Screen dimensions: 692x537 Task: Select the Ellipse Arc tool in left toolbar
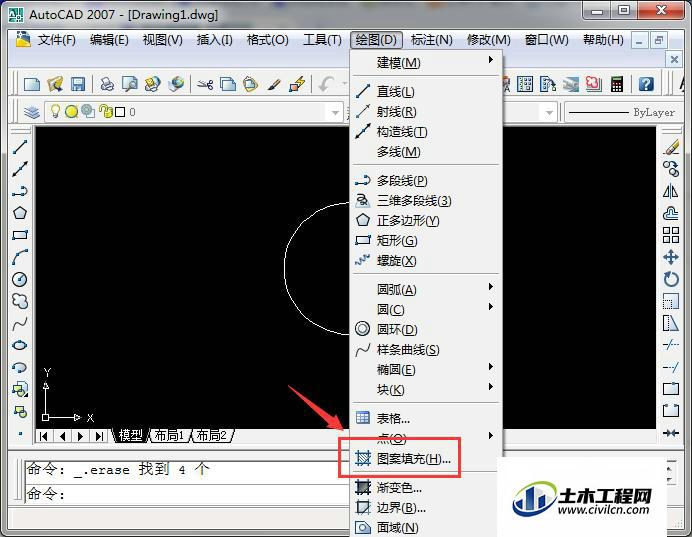pyautogui.click(x=20, y=367)
